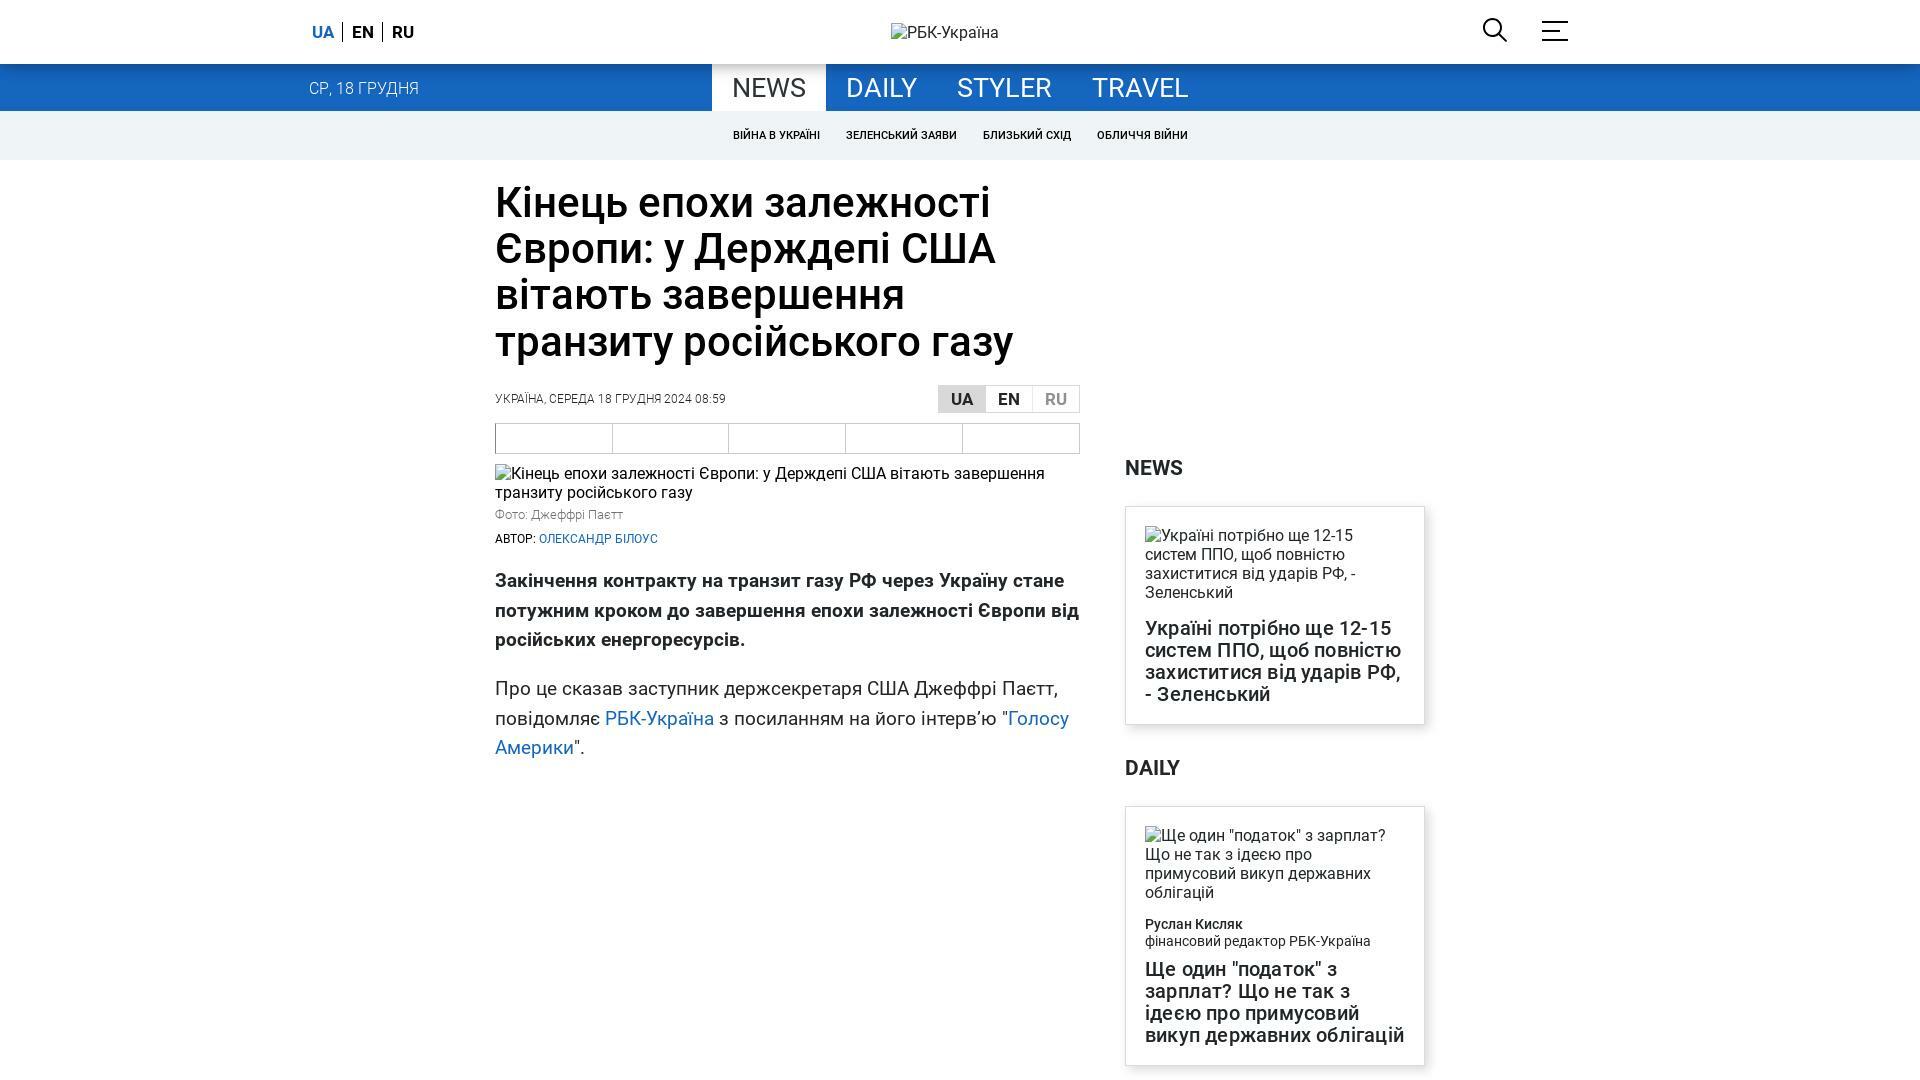Open headline about примусовий викуп облігацій
This screenshot has height=1080, width=1920.
click(1275, 1002)
